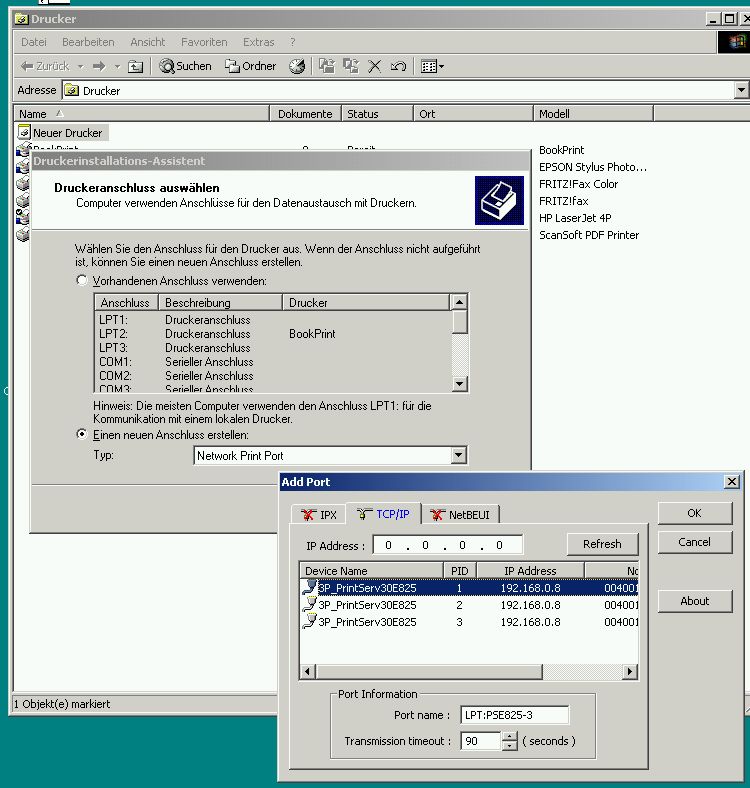The width and height of the screenshot is (750, 788).
Task: Select 'Vorhandenen Anschluss verwenden' radio button
Action: pos(82,281)
